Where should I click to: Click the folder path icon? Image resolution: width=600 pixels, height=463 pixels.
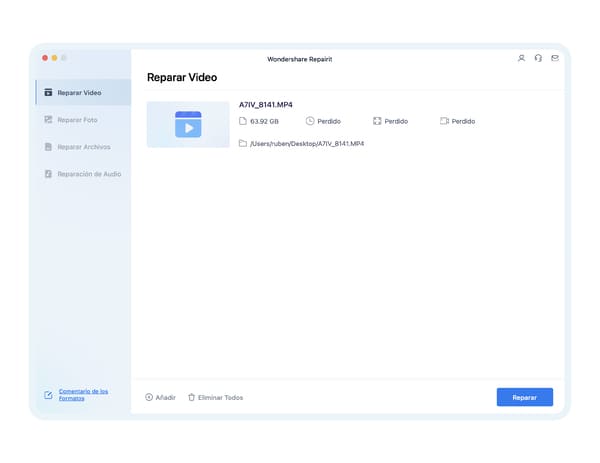pos(243,143)
